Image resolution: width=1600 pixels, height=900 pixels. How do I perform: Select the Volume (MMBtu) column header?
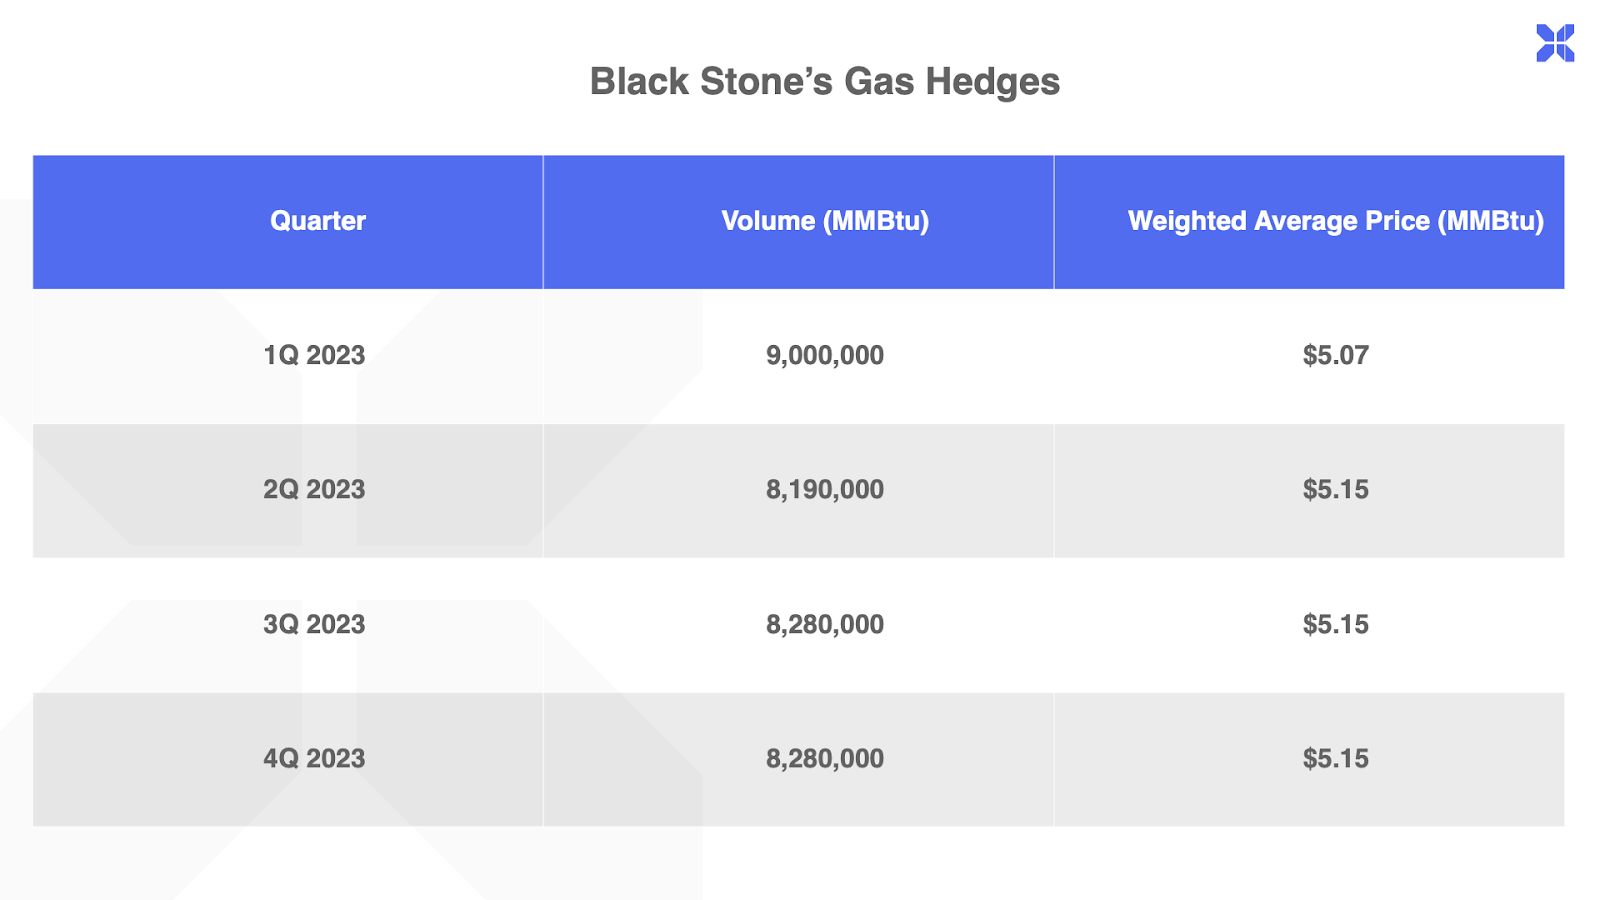[825, 221]
